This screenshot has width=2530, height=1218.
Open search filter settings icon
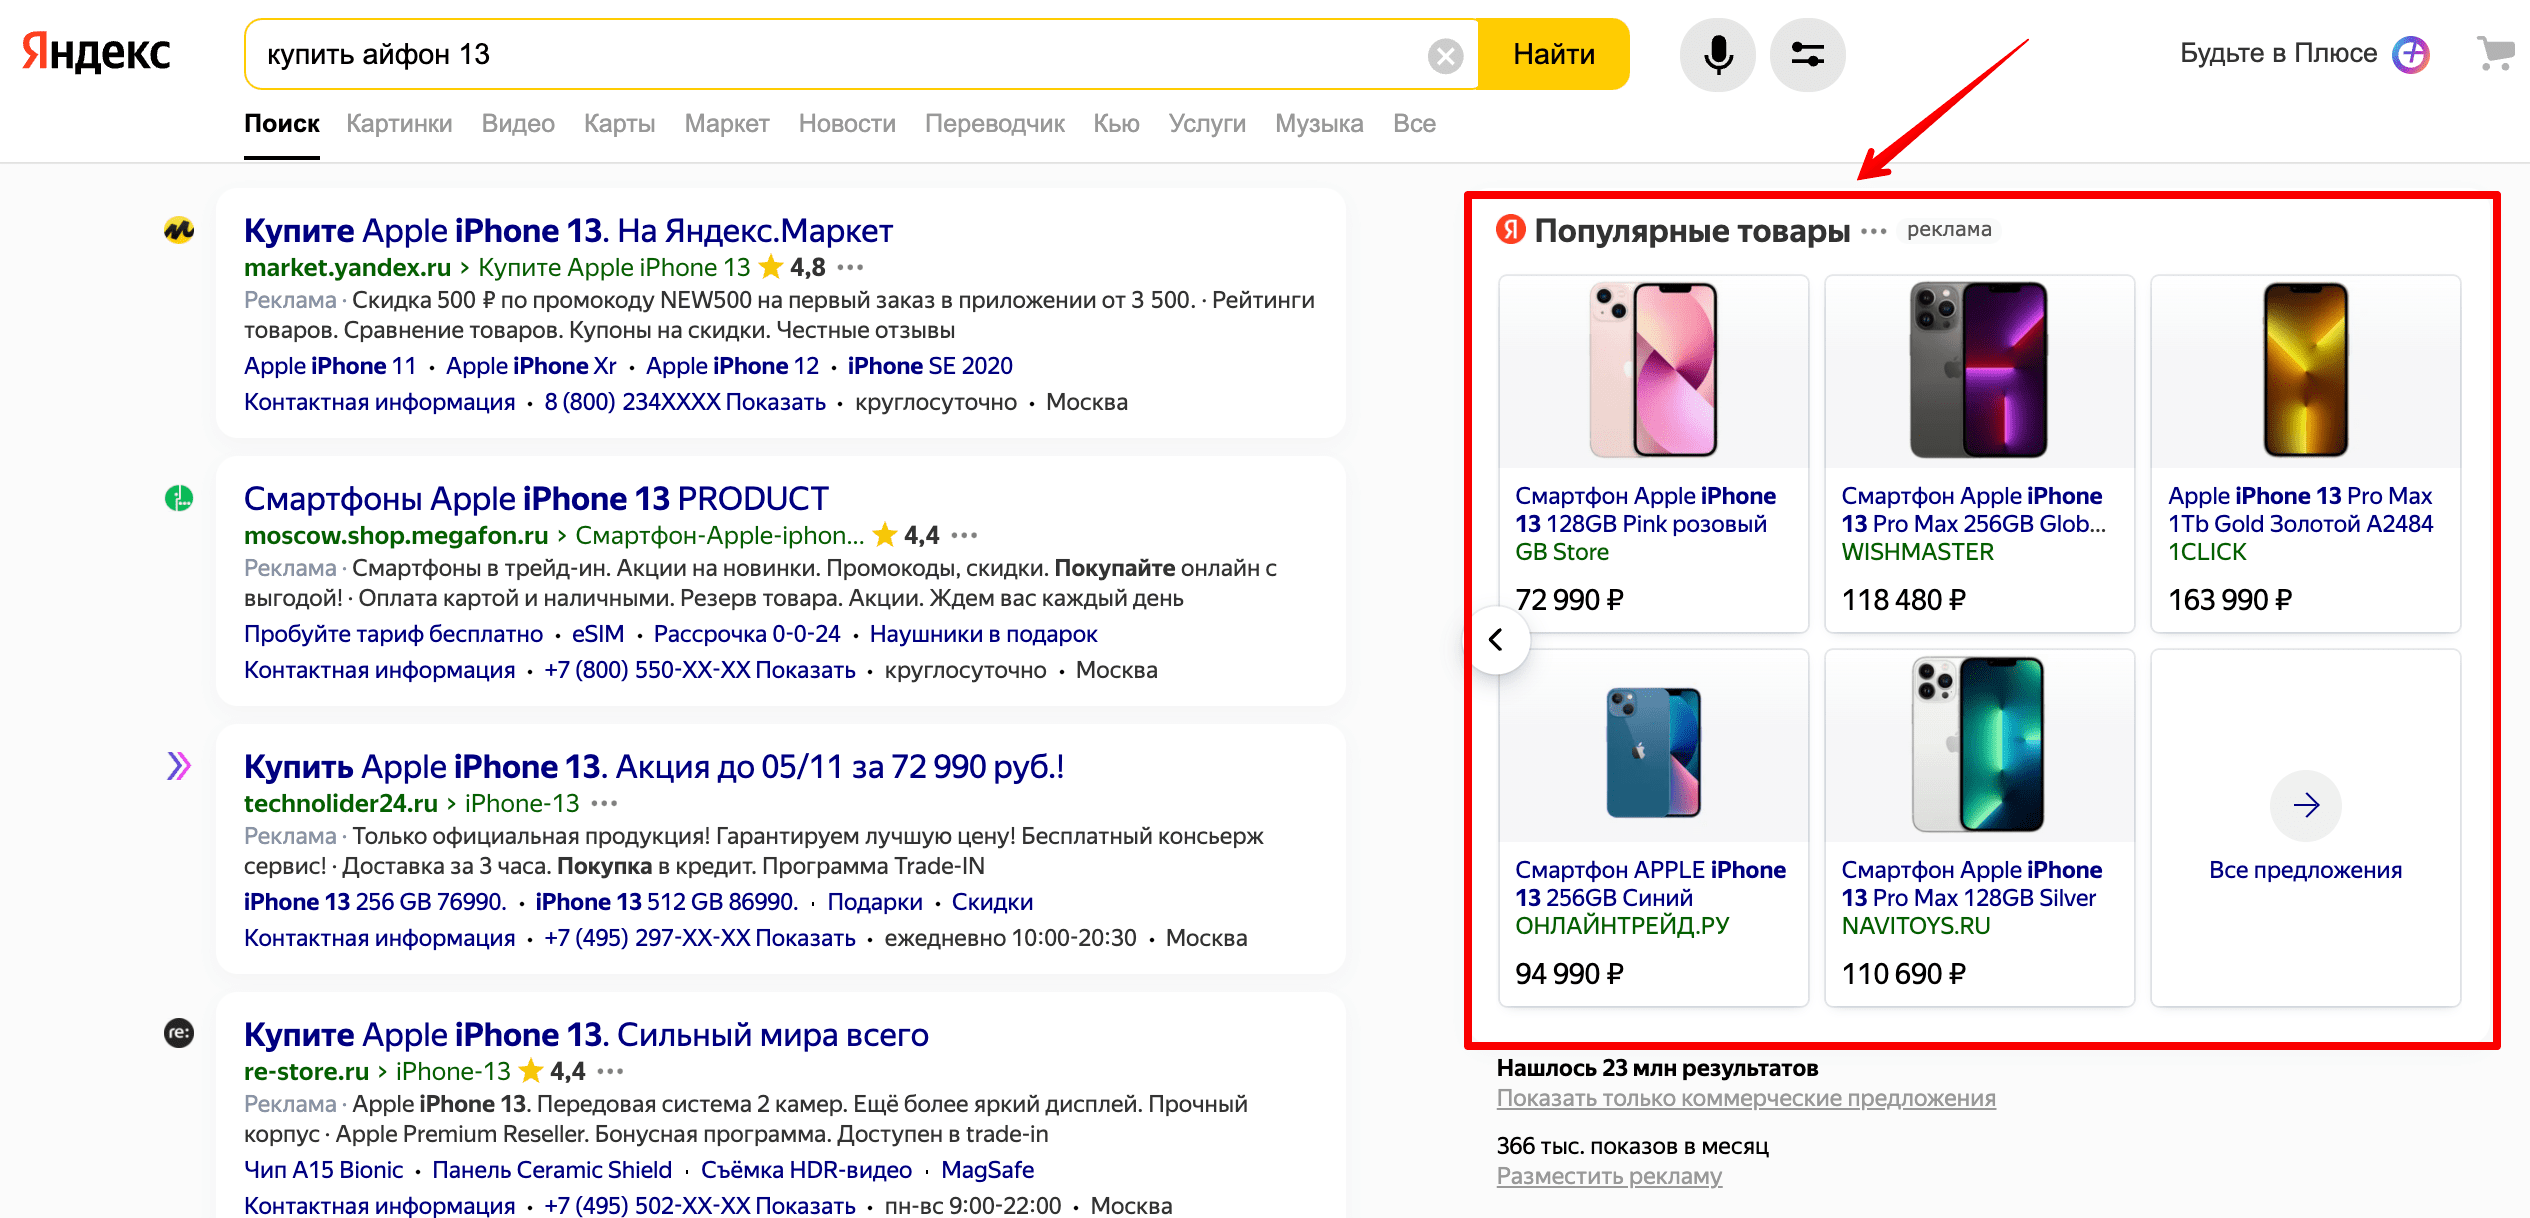[1807, 55]
